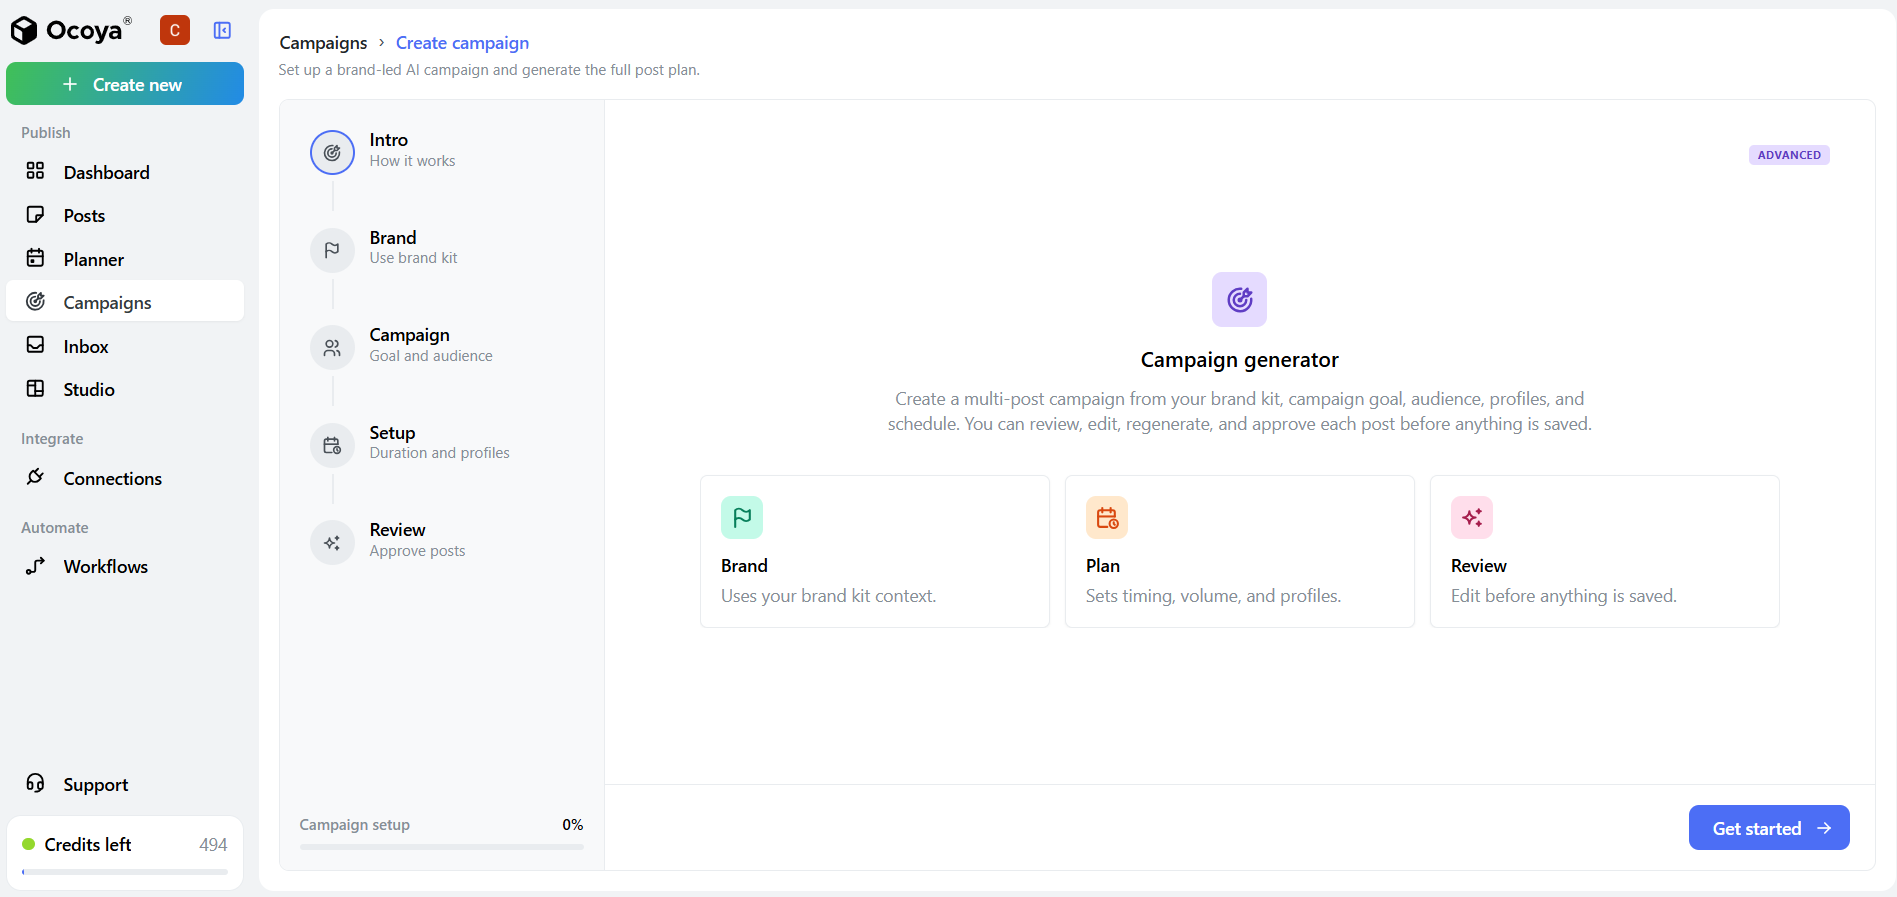This screenshot has width=1897, height=897.
Task: Click the Campaign generator heading
Action: coord(1239,360)
